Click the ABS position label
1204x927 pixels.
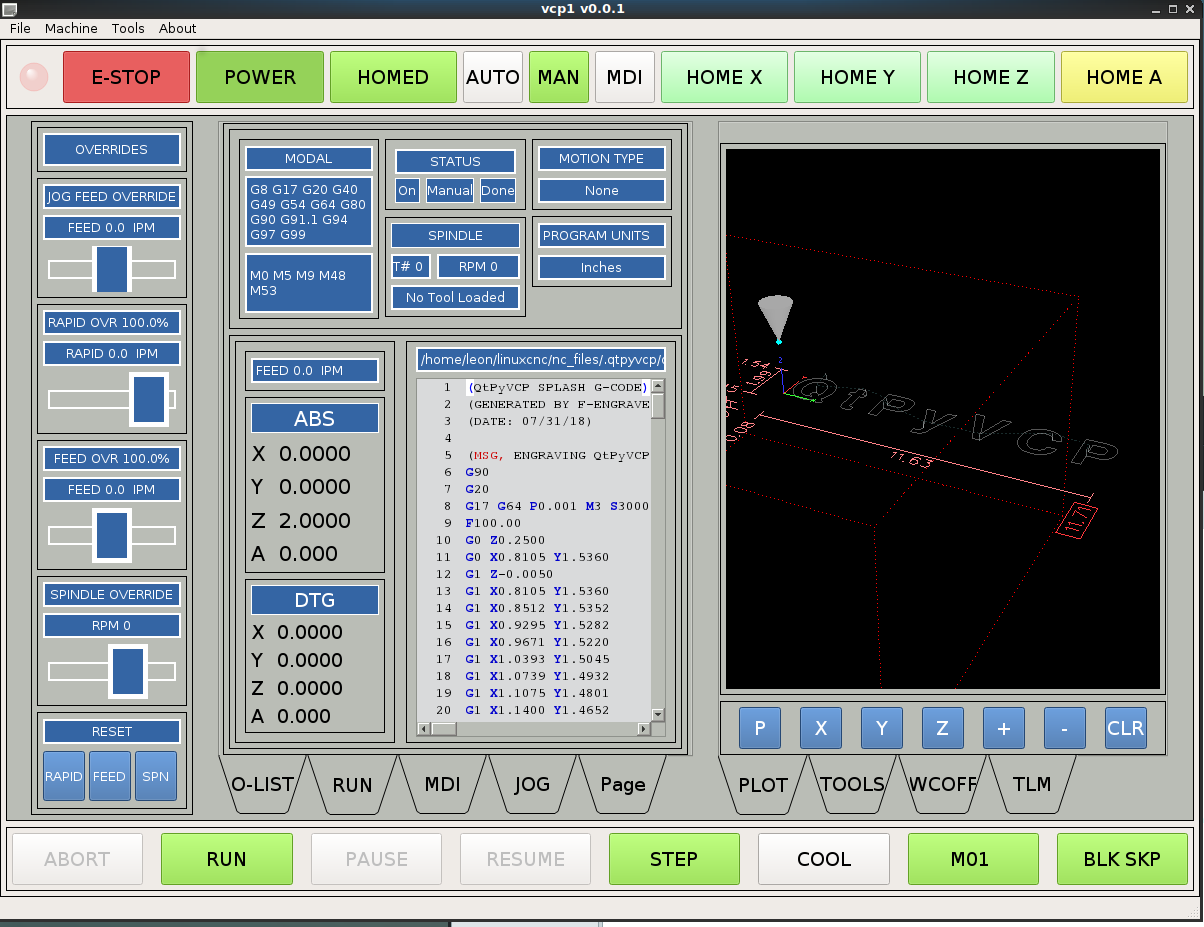pos(314,419)
